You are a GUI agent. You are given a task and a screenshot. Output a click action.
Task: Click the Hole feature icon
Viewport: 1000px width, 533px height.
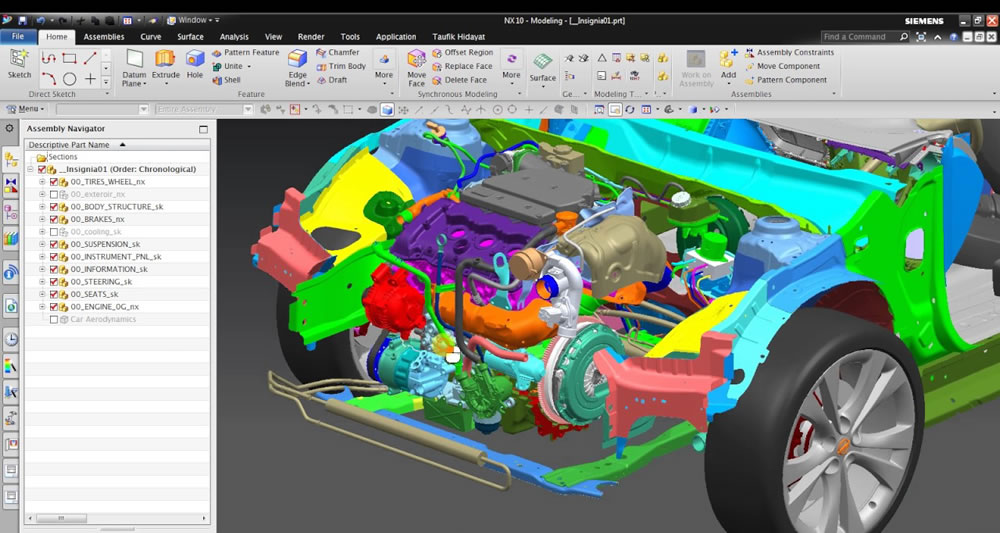click(x=194, y=64)
